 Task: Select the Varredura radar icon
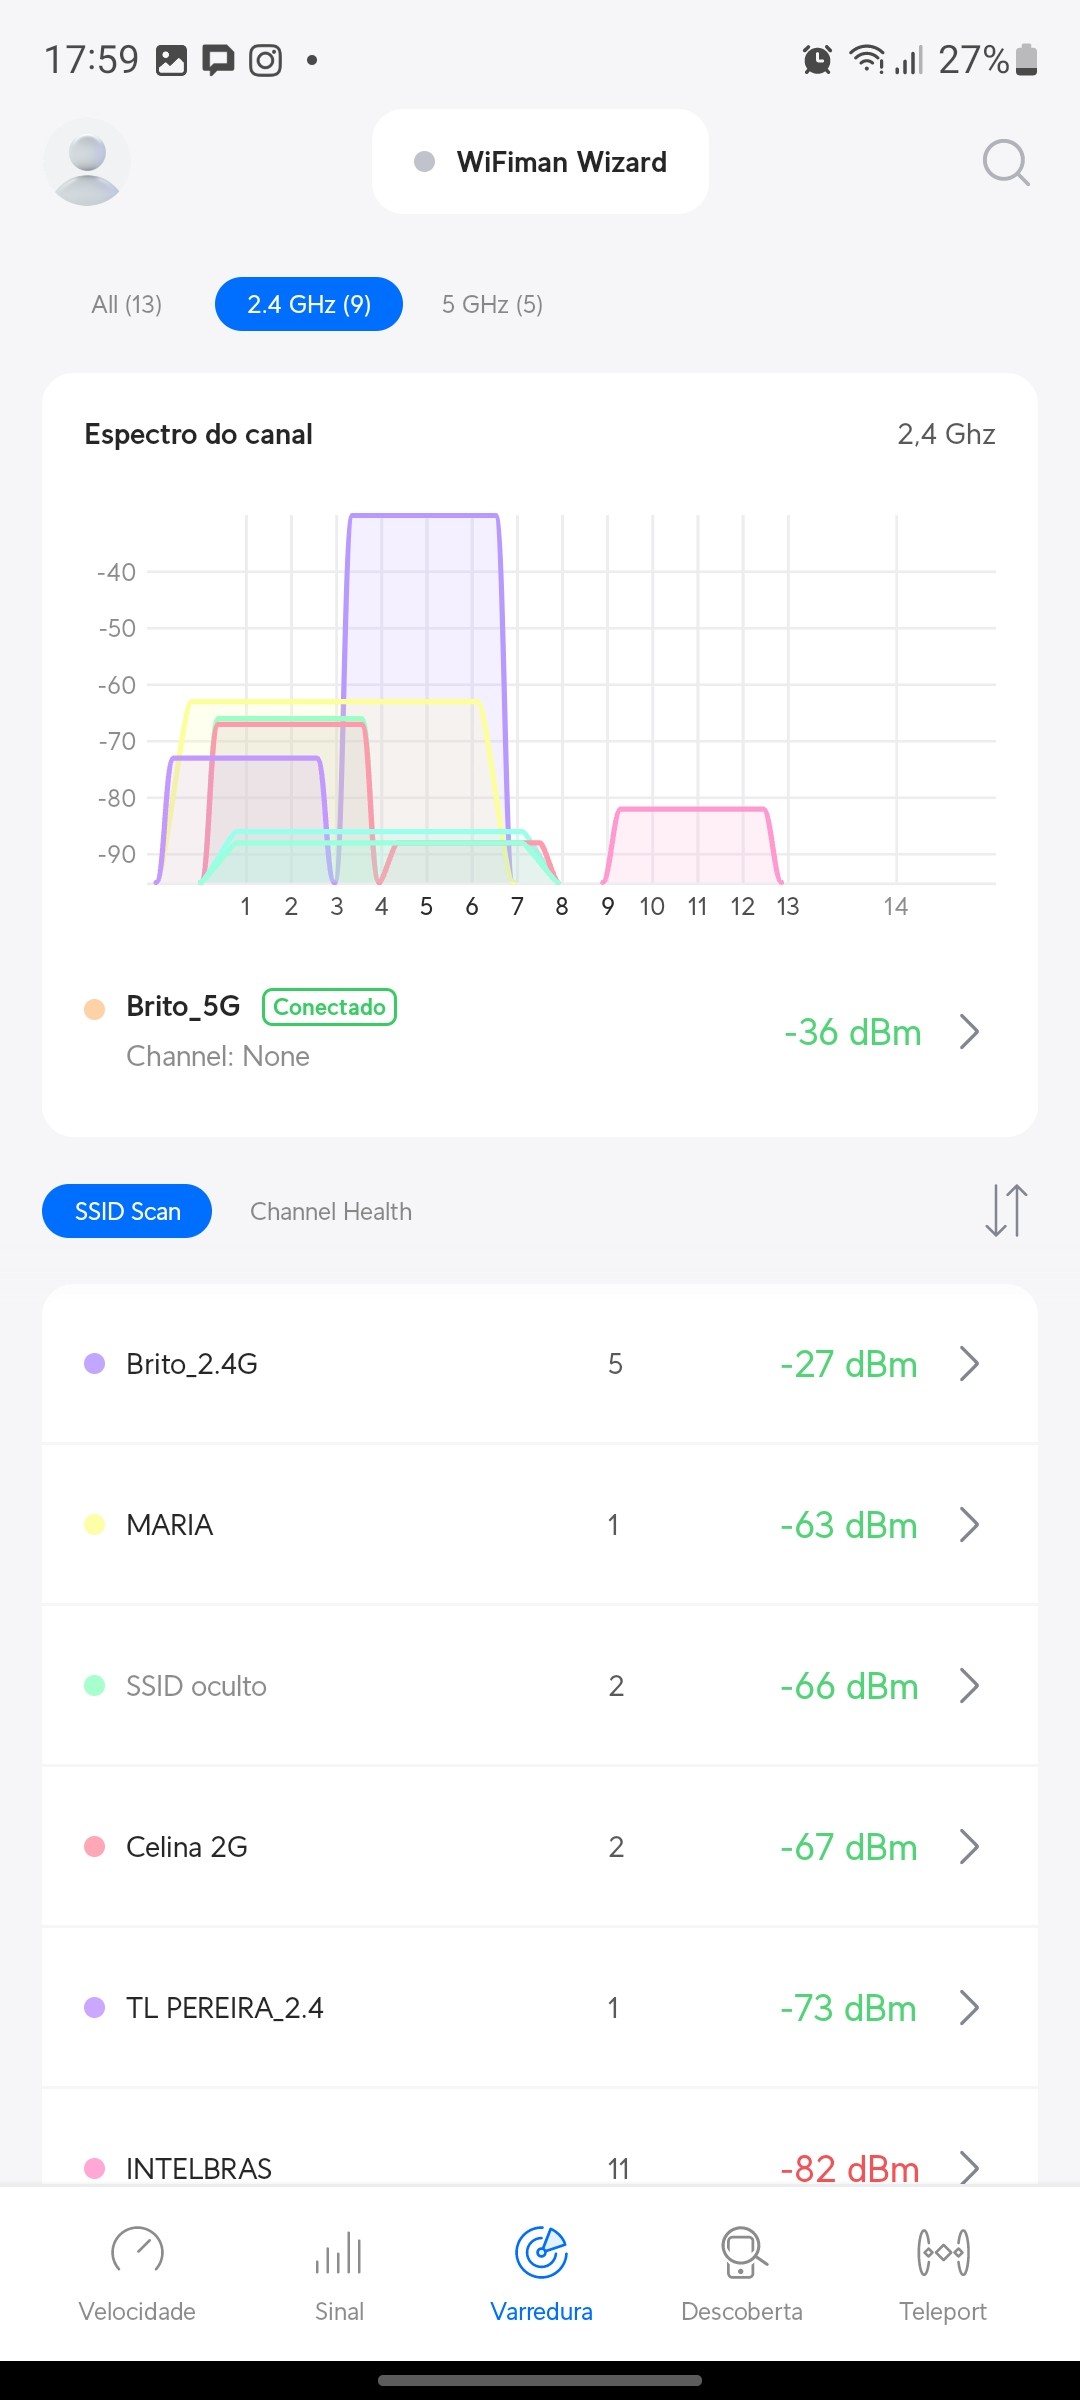click(541, 2253)
